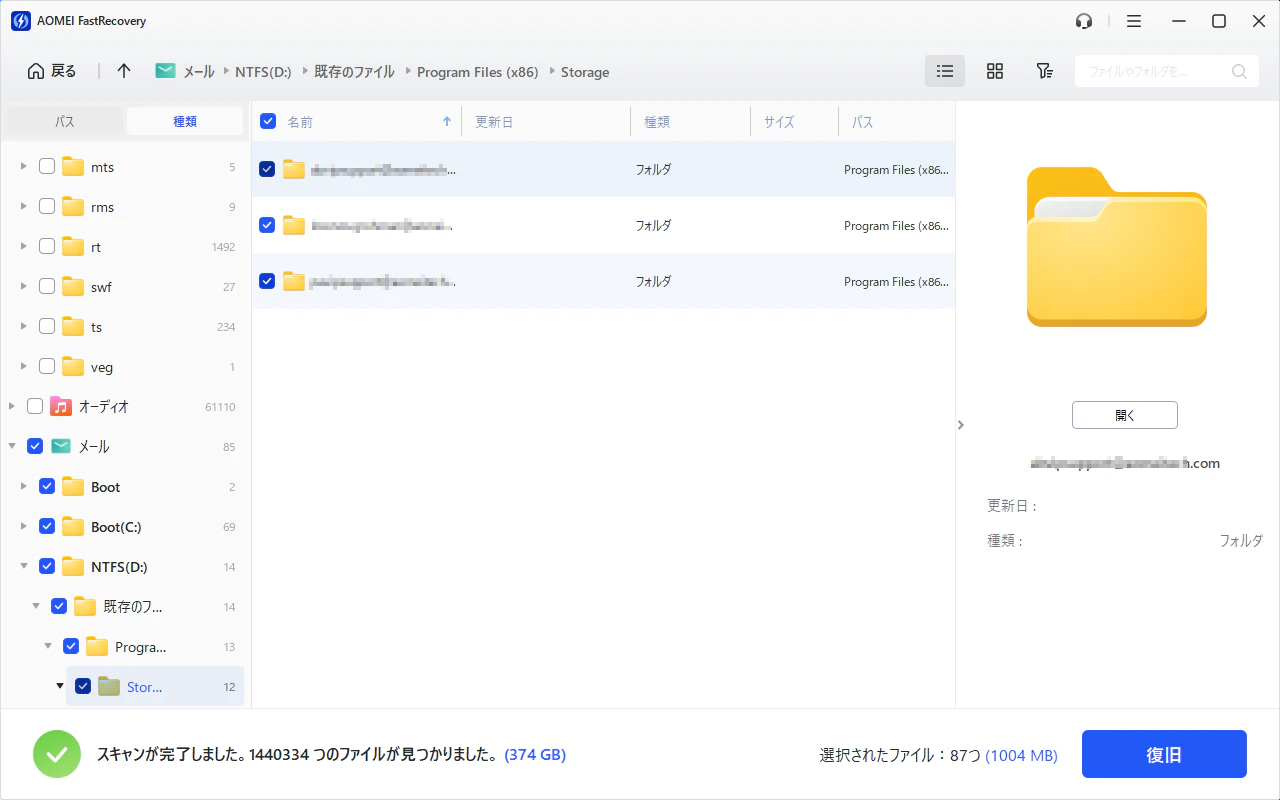Switch to grid thumbnail view icon

(995, 71)
